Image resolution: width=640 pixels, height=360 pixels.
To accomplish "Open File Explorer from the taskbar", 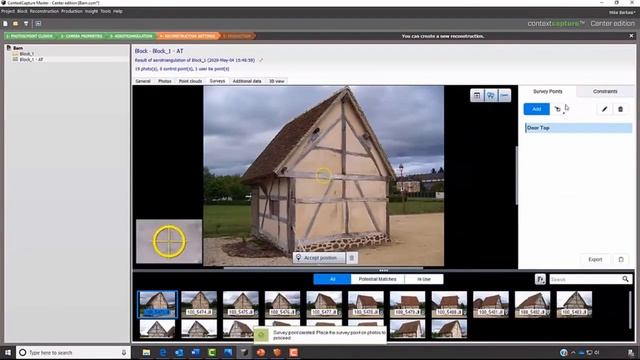I will point(147,352).
